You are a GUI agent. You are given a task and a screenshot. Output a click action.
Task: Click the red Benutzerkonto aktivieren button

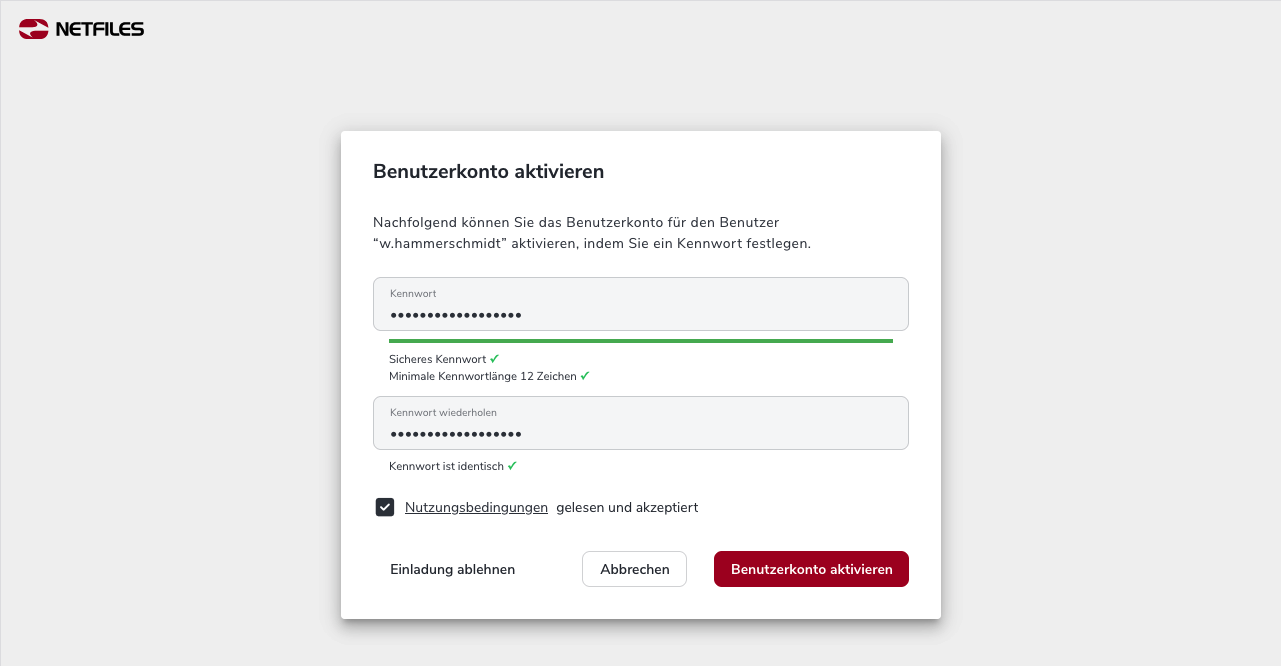(x=811, y=569)
